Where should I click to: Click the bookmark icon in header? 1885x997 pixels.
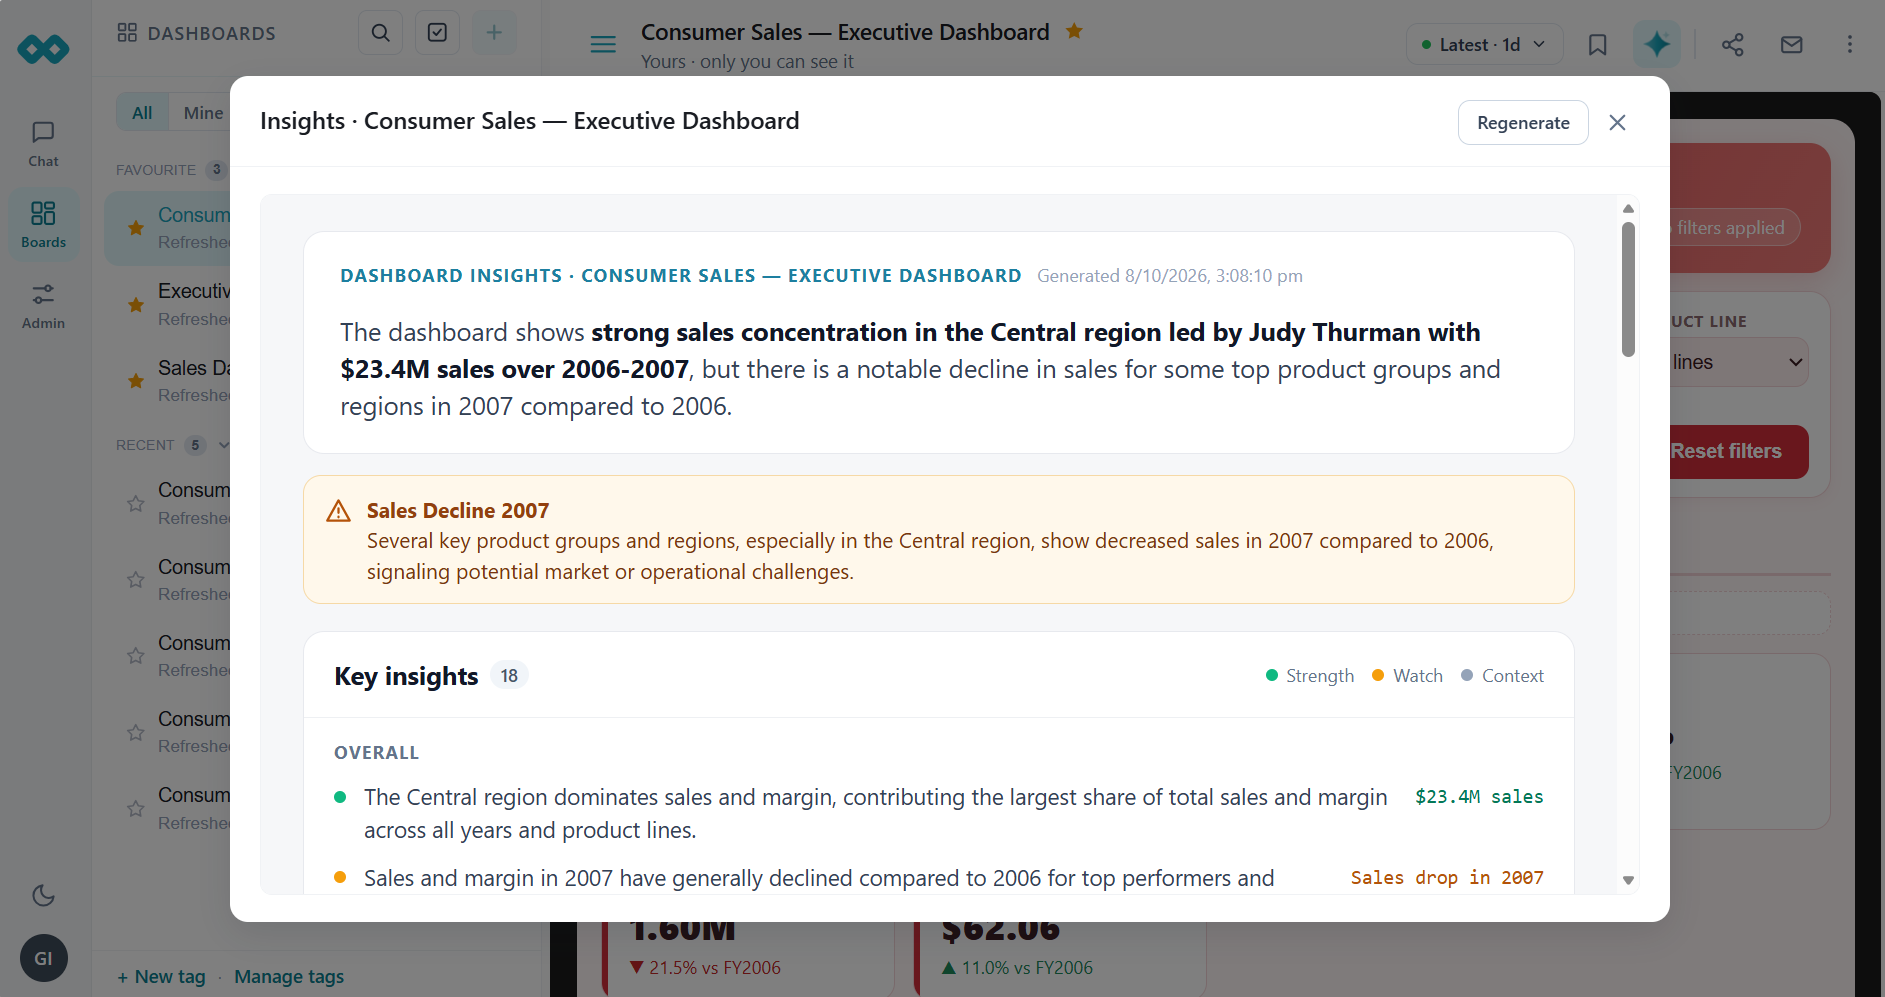pos(1598,44)
